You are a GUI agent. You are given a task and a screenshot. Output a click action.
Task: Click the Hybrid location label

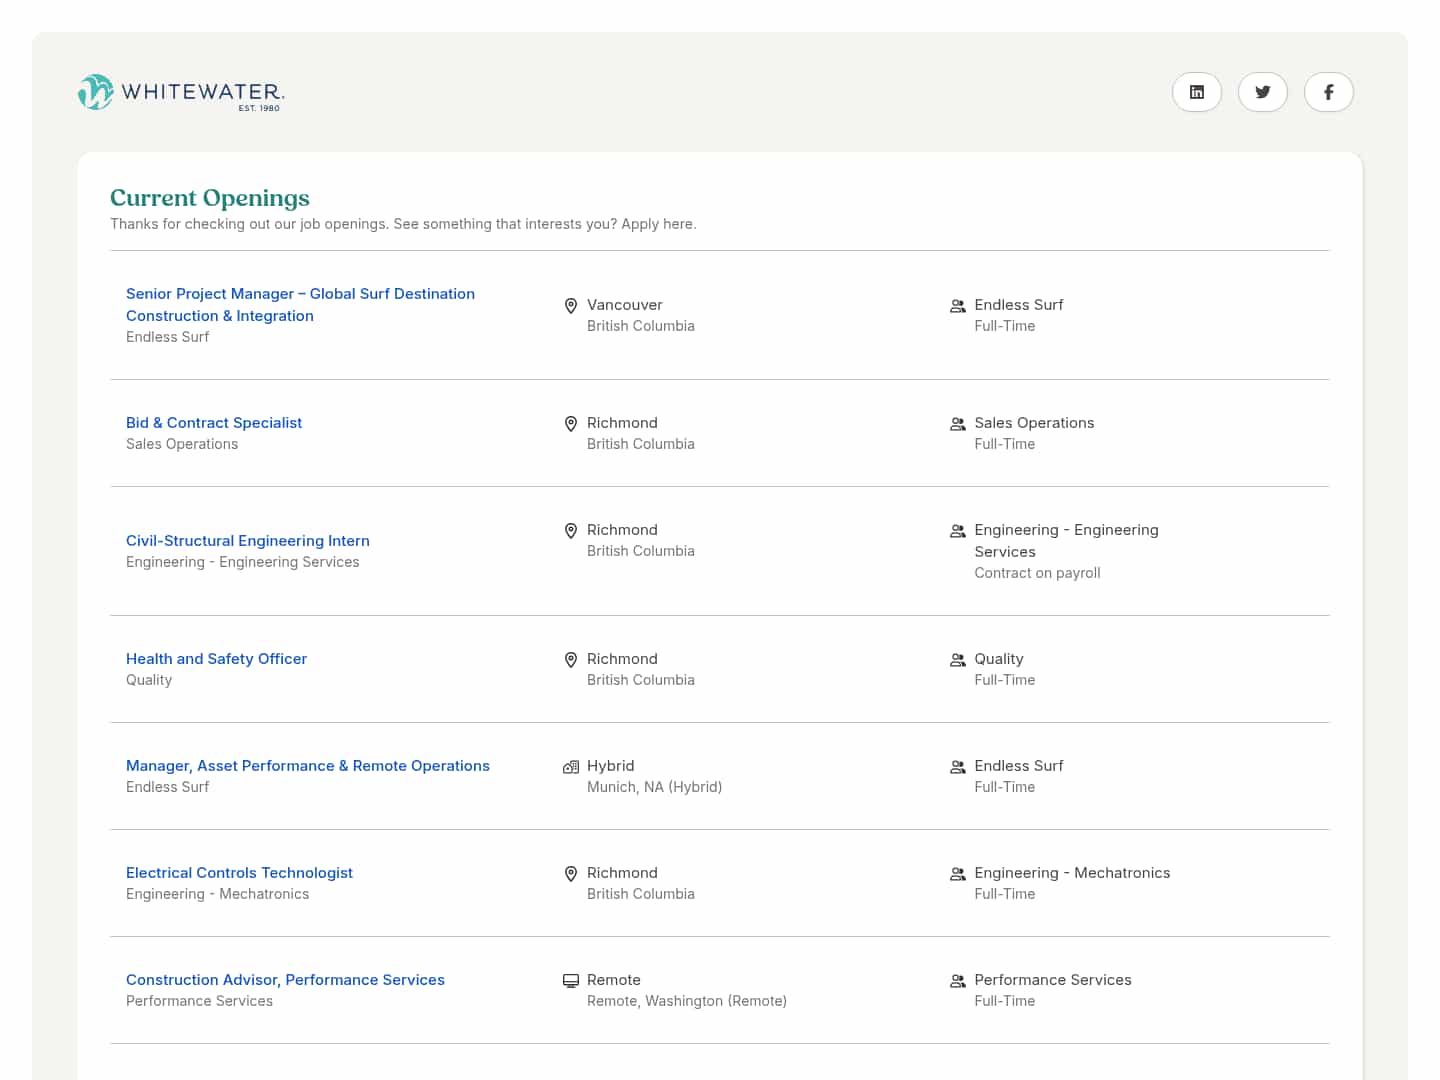tap(611, 766)
